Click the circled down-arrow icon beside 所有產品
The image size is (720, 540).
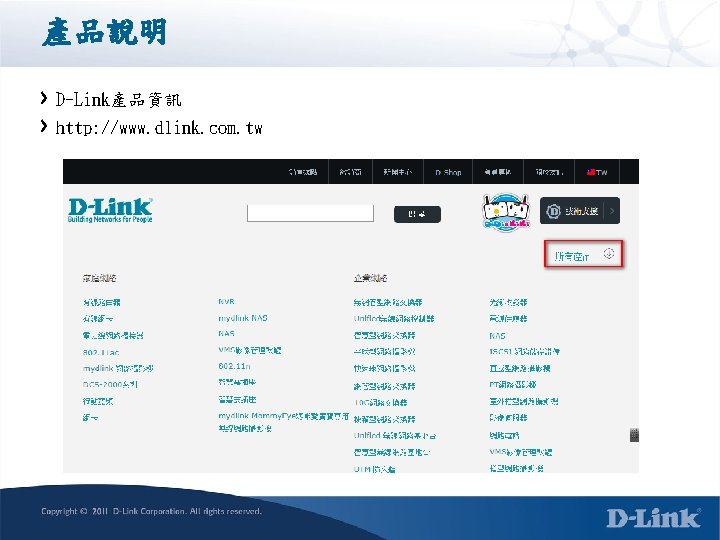(609, 253)
